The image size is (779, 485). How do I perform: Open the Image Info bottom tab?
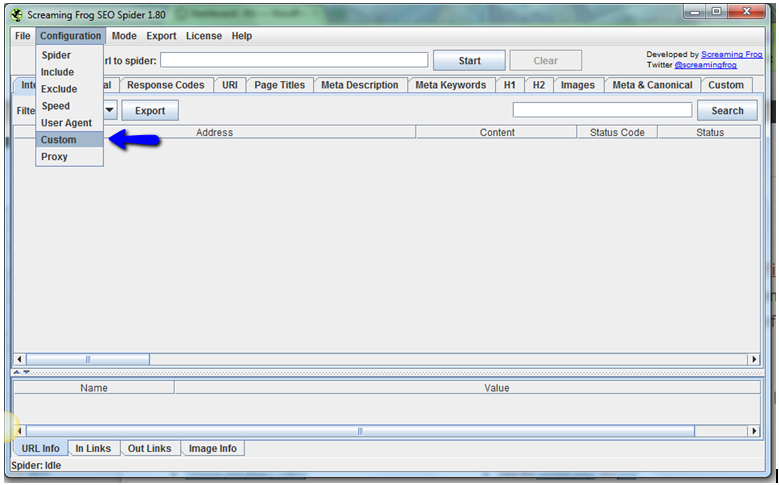(213, 449)
